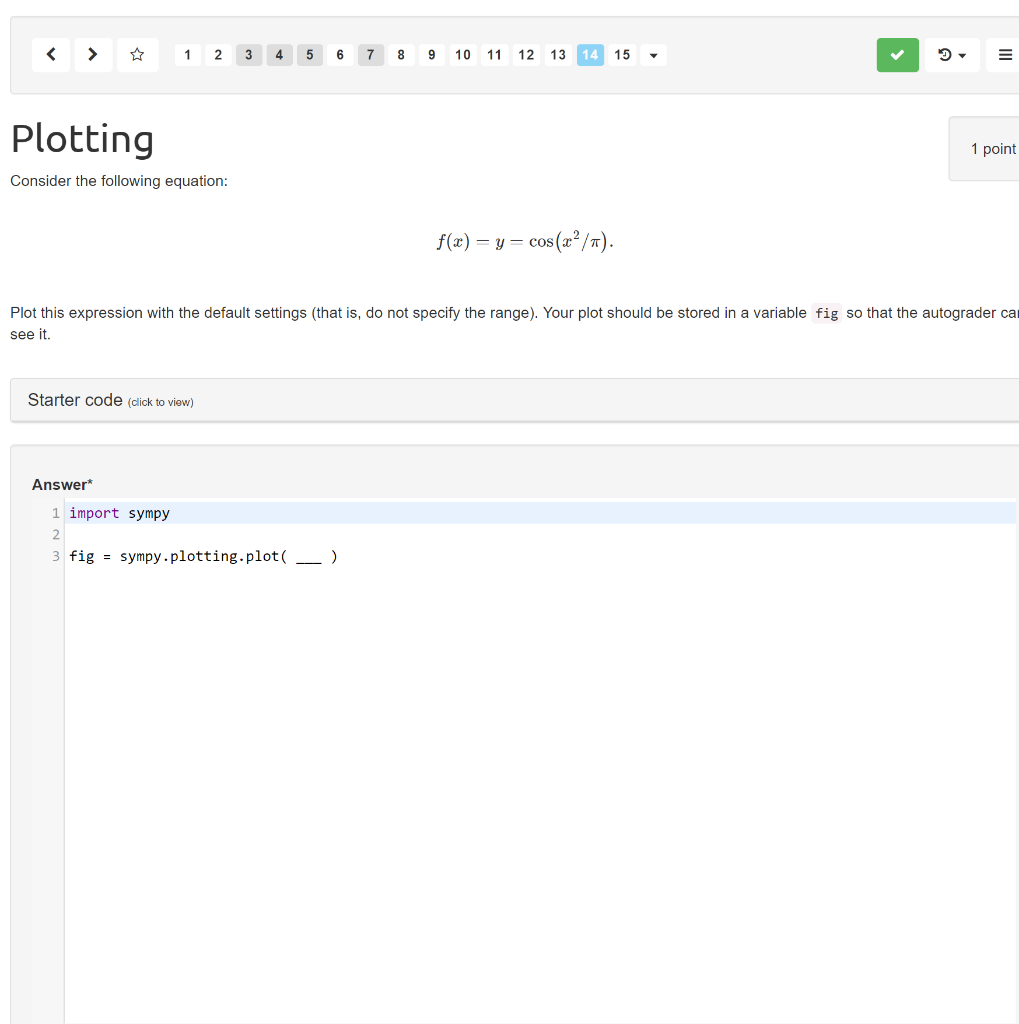1019x1024 pixels.
Task: Click empty line 2 in the editor
Action: [540, 535]
